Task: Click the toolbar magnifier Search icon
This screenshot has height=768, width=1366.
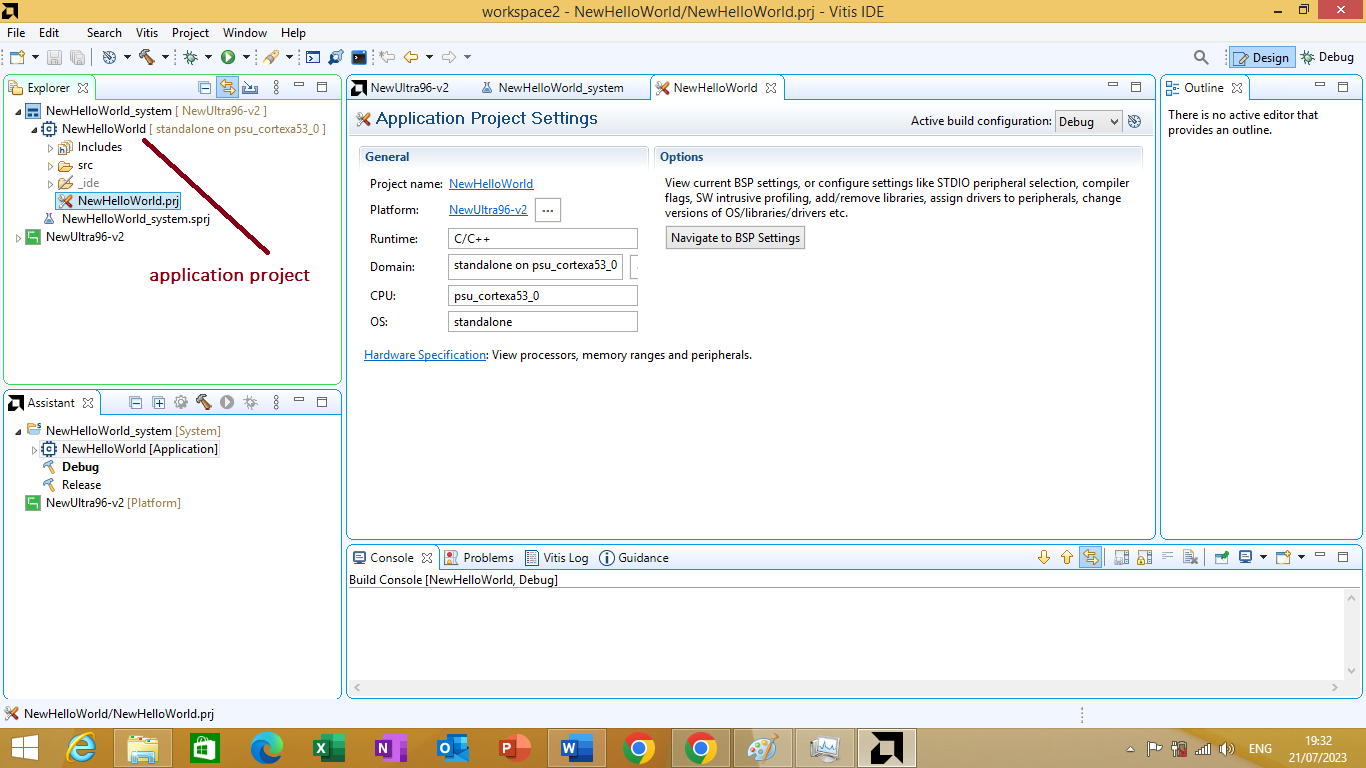Action: (x=1202, y=57)
